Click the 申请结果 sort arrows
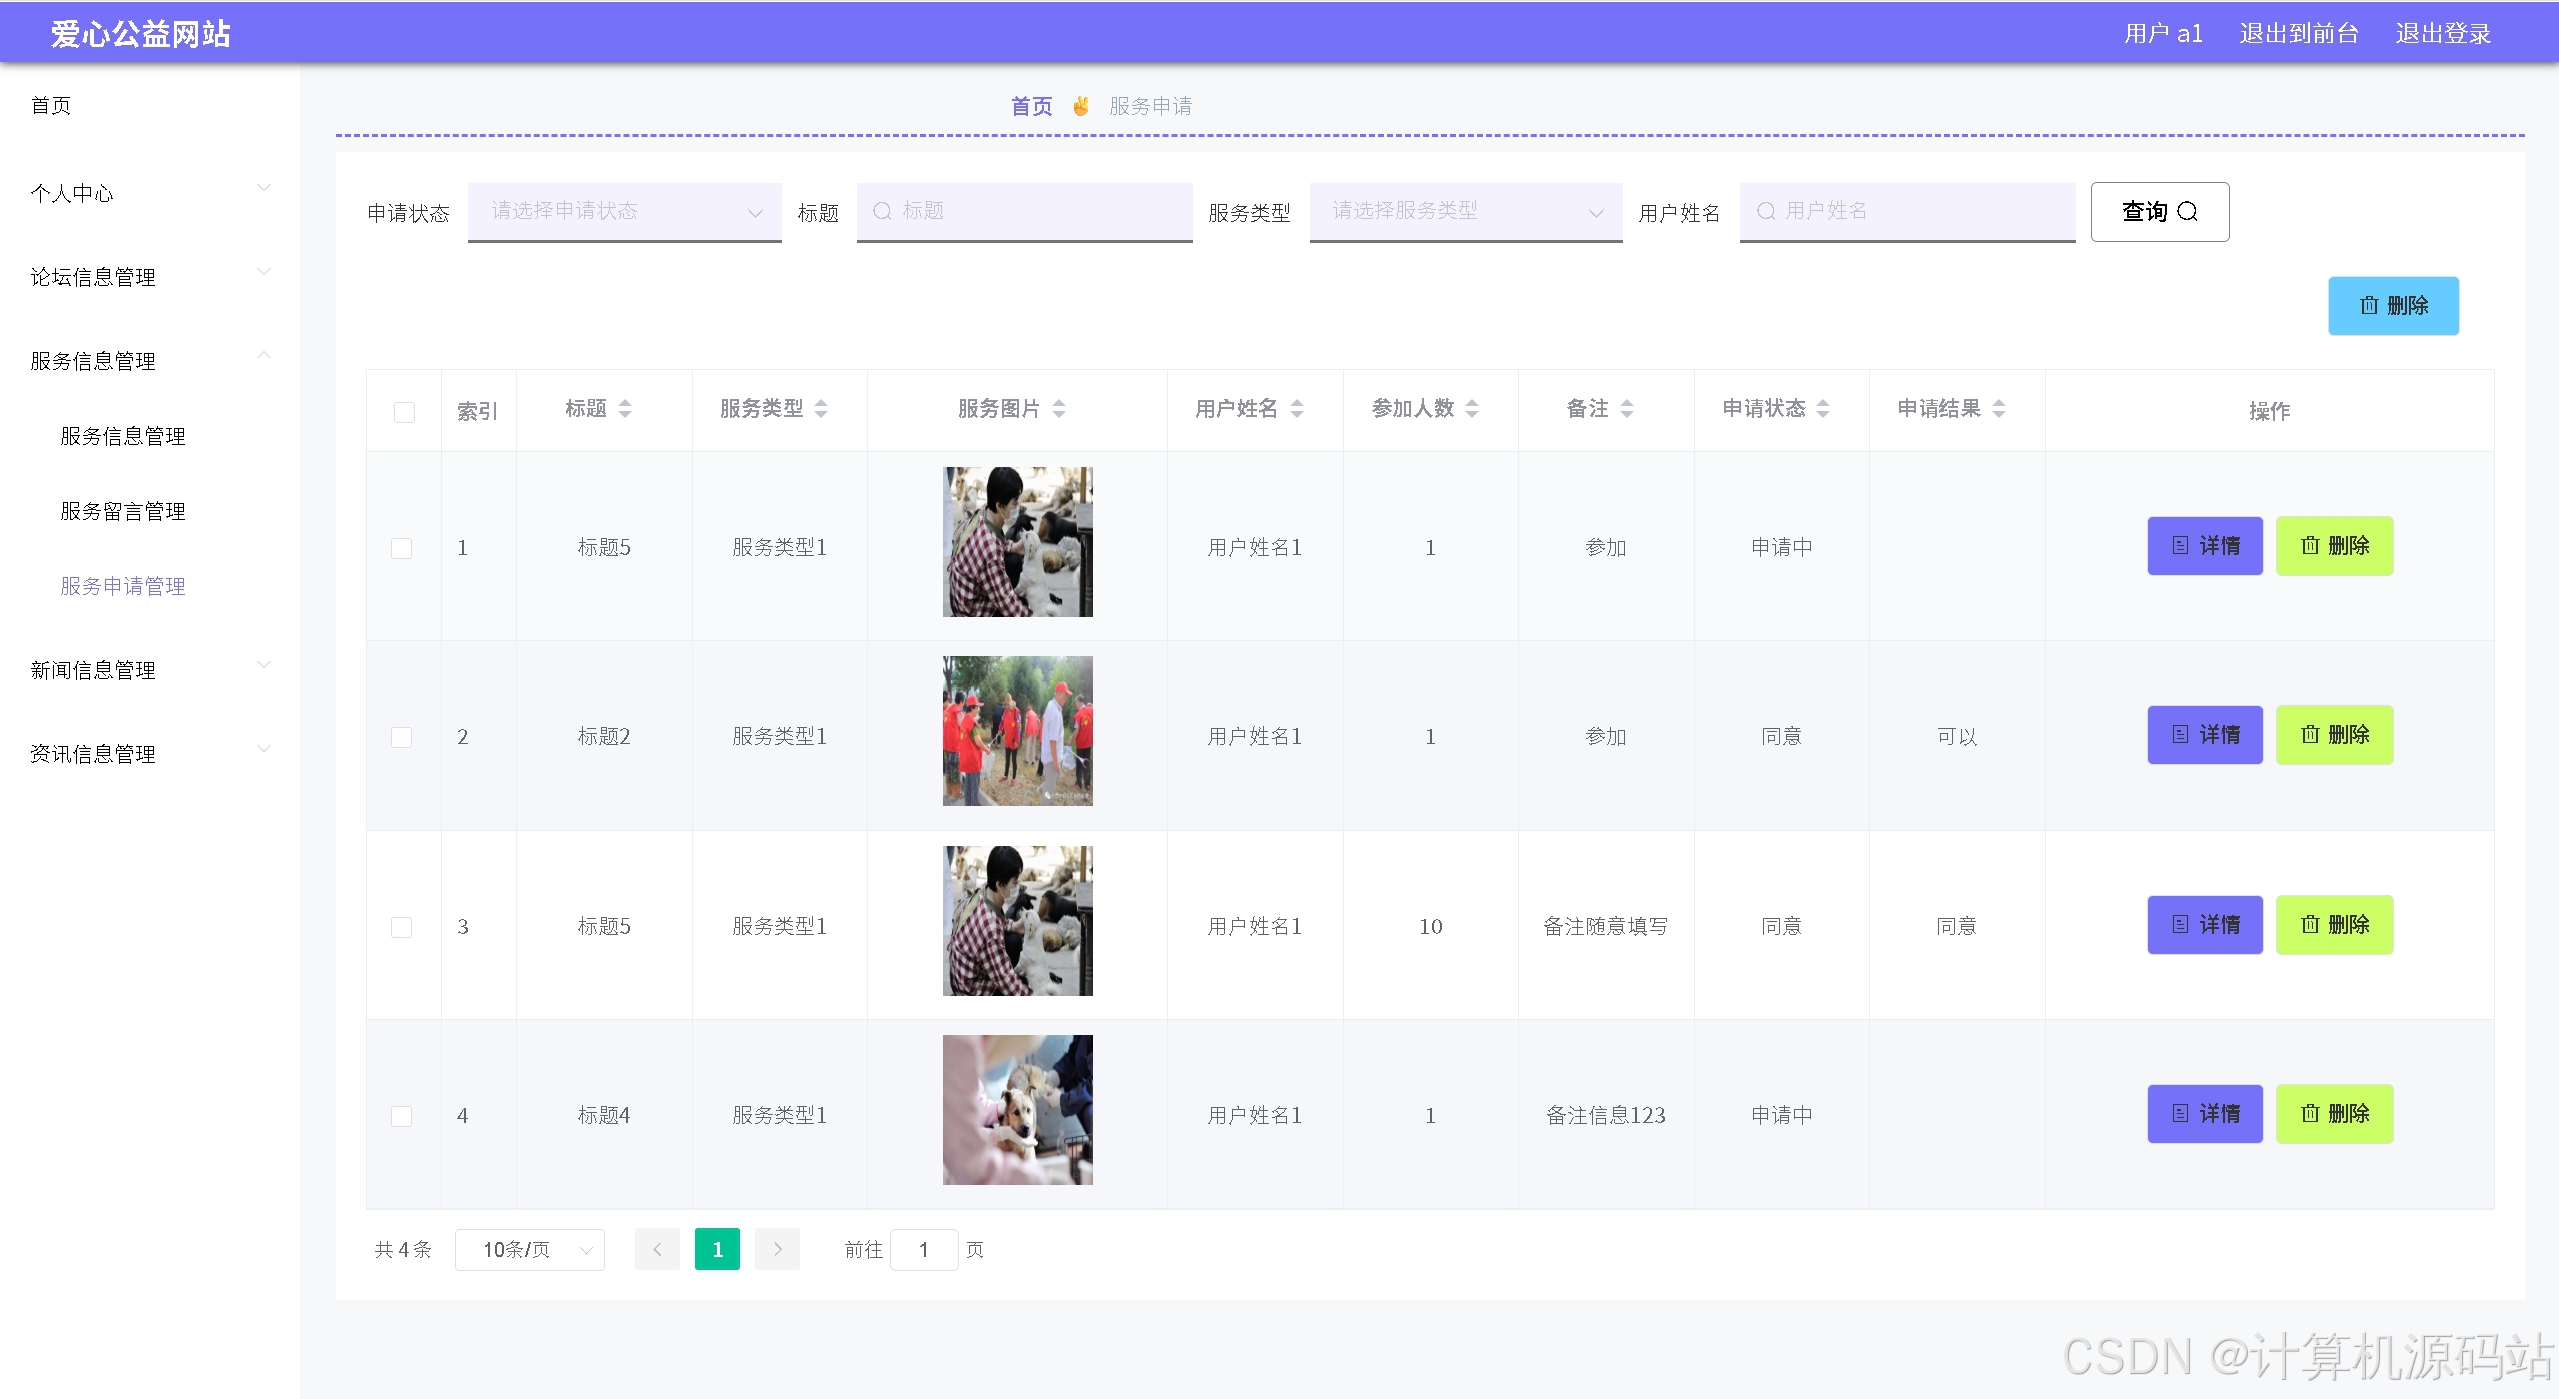This screenshot has width=2559, height=1399. click(x=1999, y=409)
